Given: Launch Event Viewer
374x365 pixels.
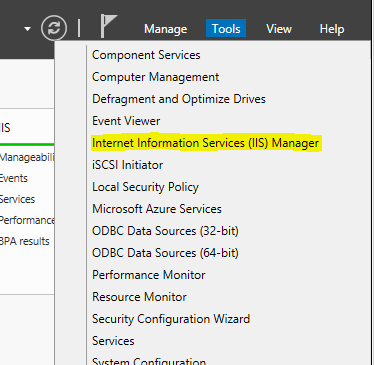Looking at the screenshot, I should (x=126, y=121).
